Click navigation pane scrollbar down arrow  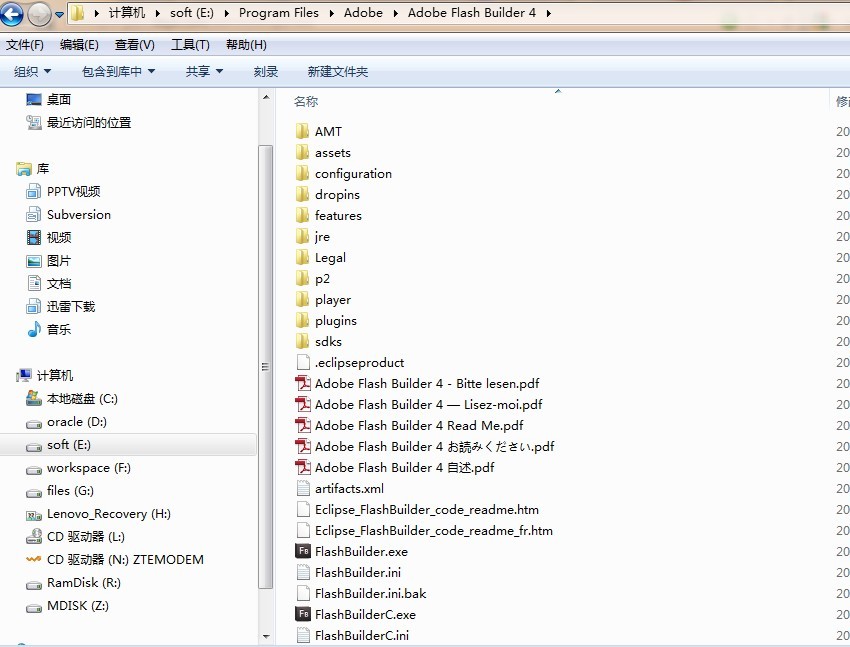(x=266, y=637)
